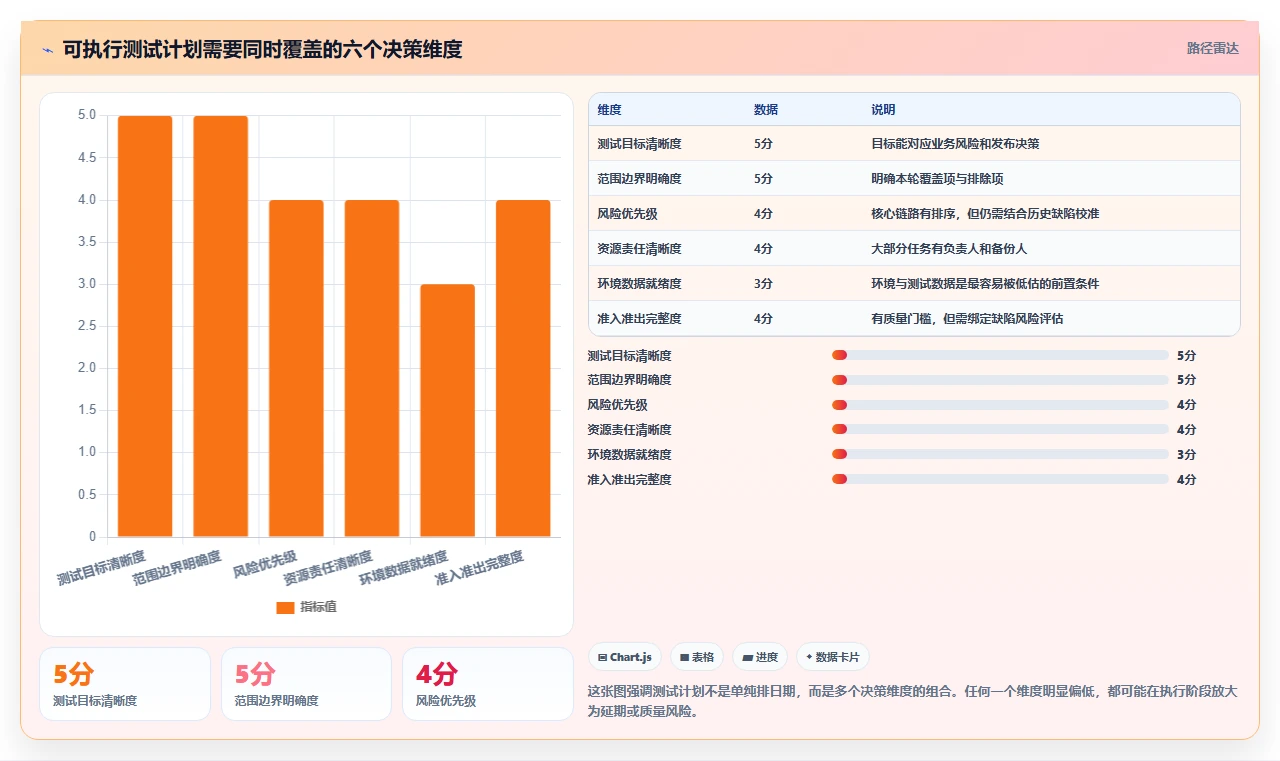1280x761 pixels.
Task: Click 资源责任清晰度 progress bar
Action: click(x=1000, y=430)
